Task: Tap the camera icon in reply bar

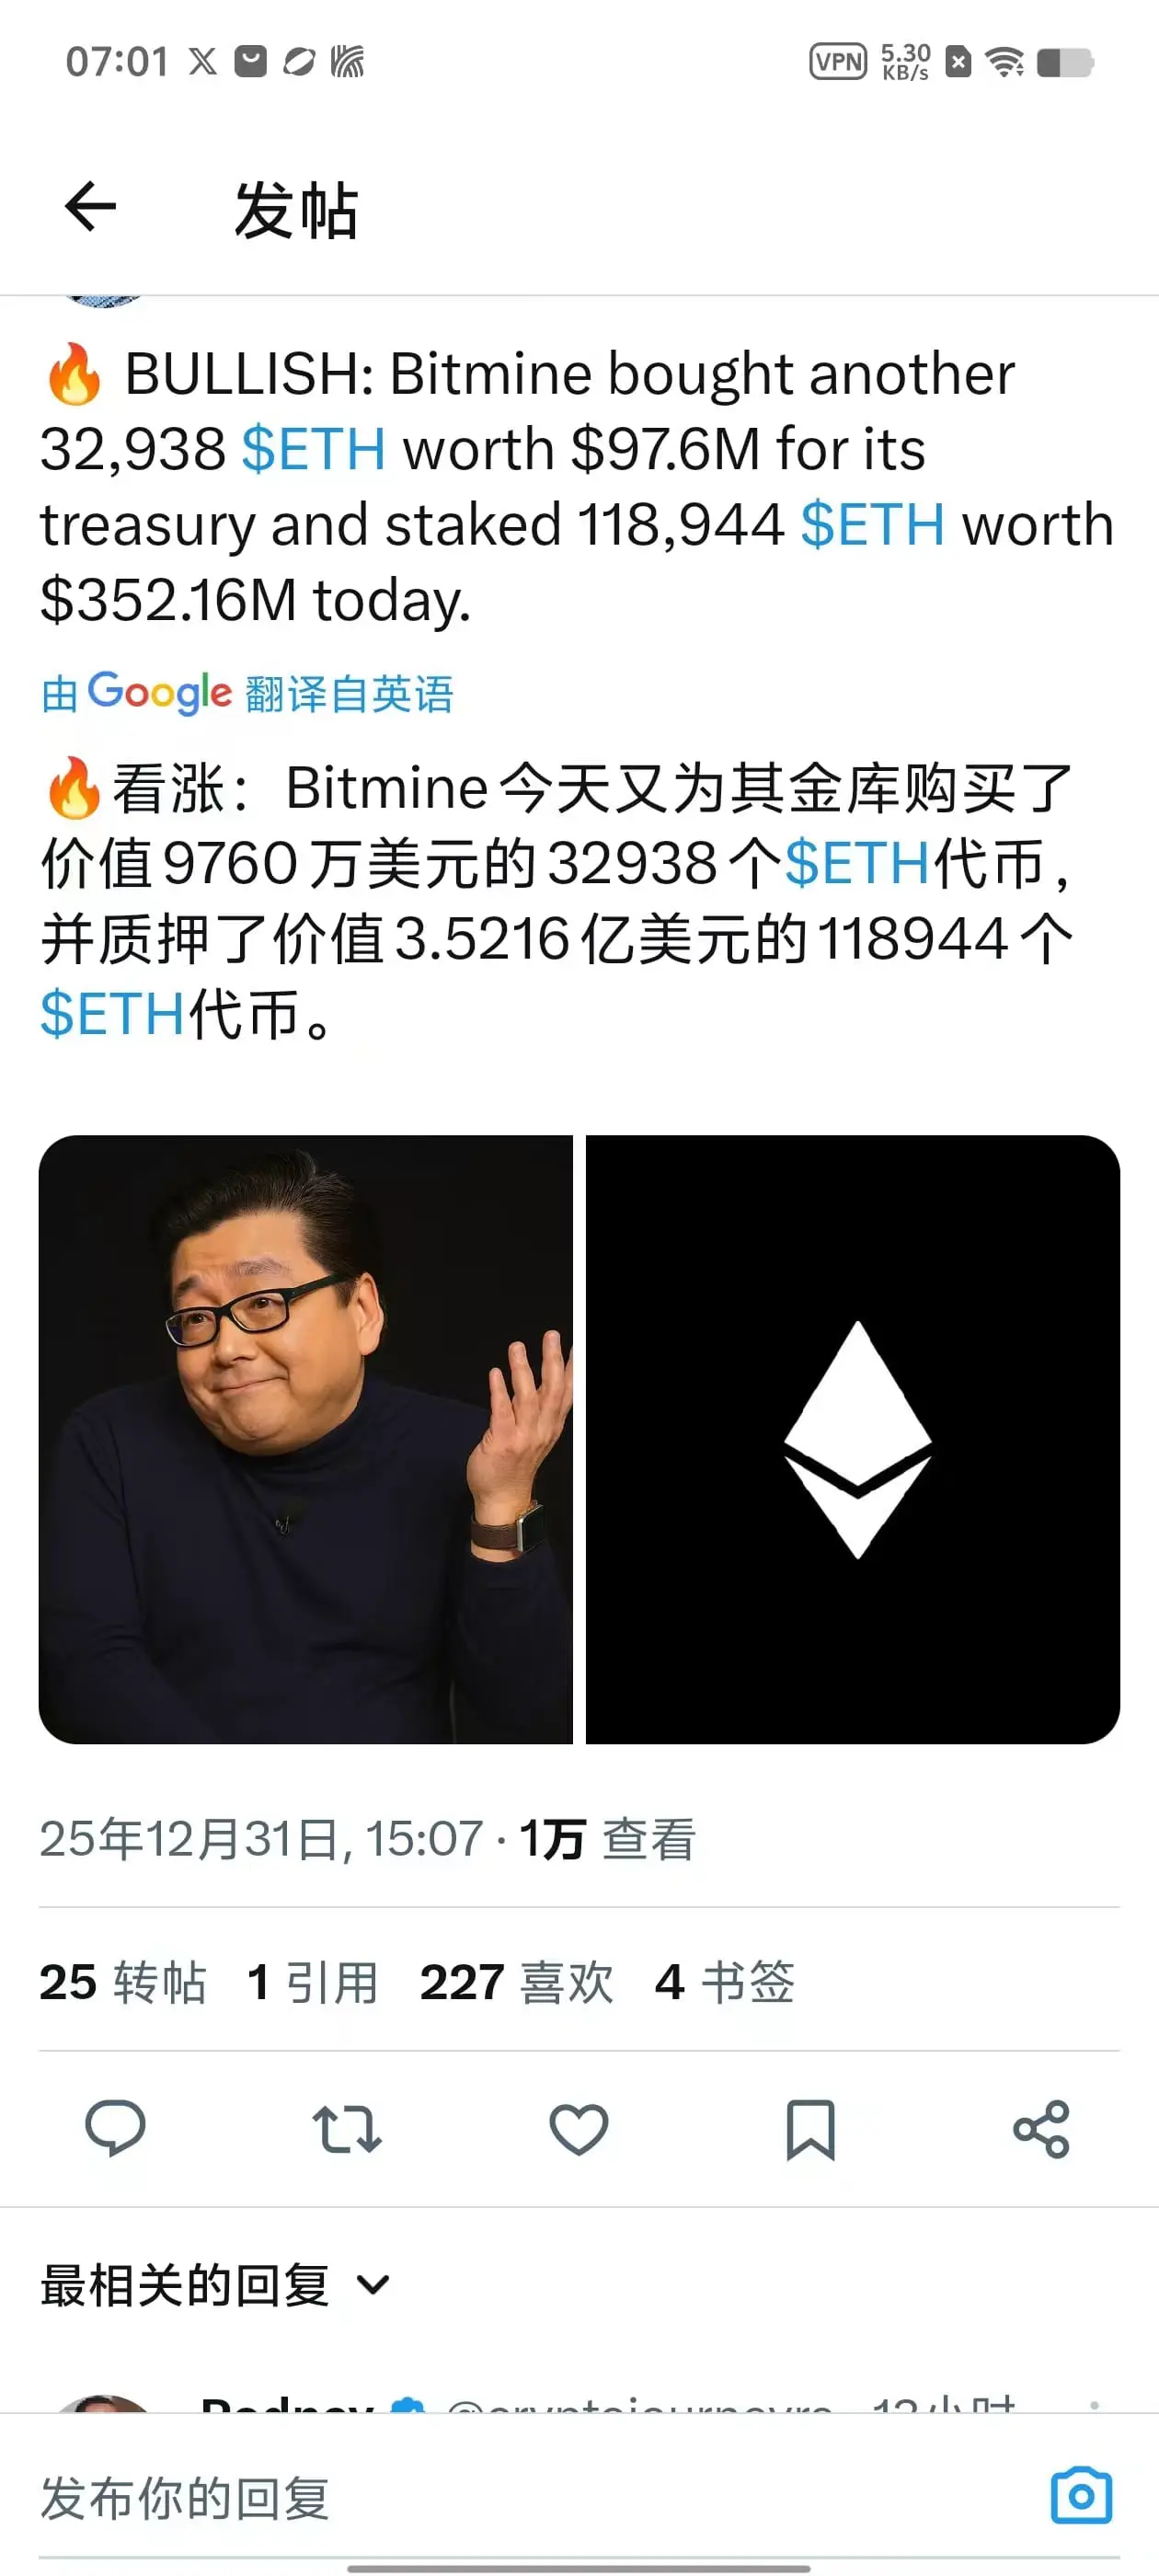Action: pos(1081,2496)
